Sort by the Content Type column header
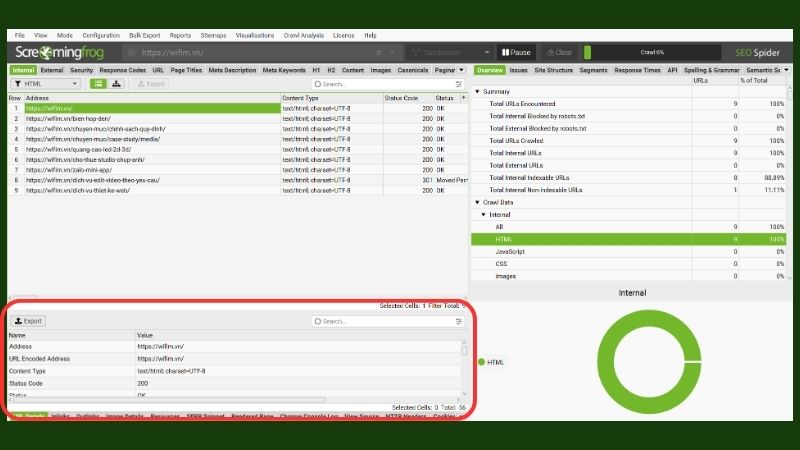The height and width of the screenshot is (450, 800). click(332, 97)
